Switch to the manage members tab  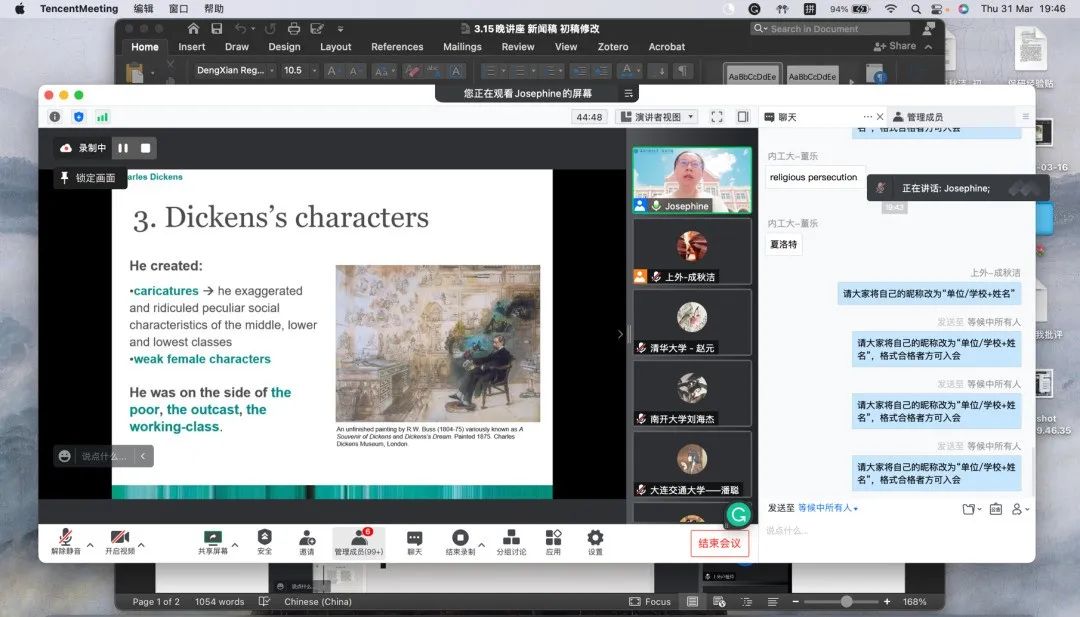coord(917,117)
